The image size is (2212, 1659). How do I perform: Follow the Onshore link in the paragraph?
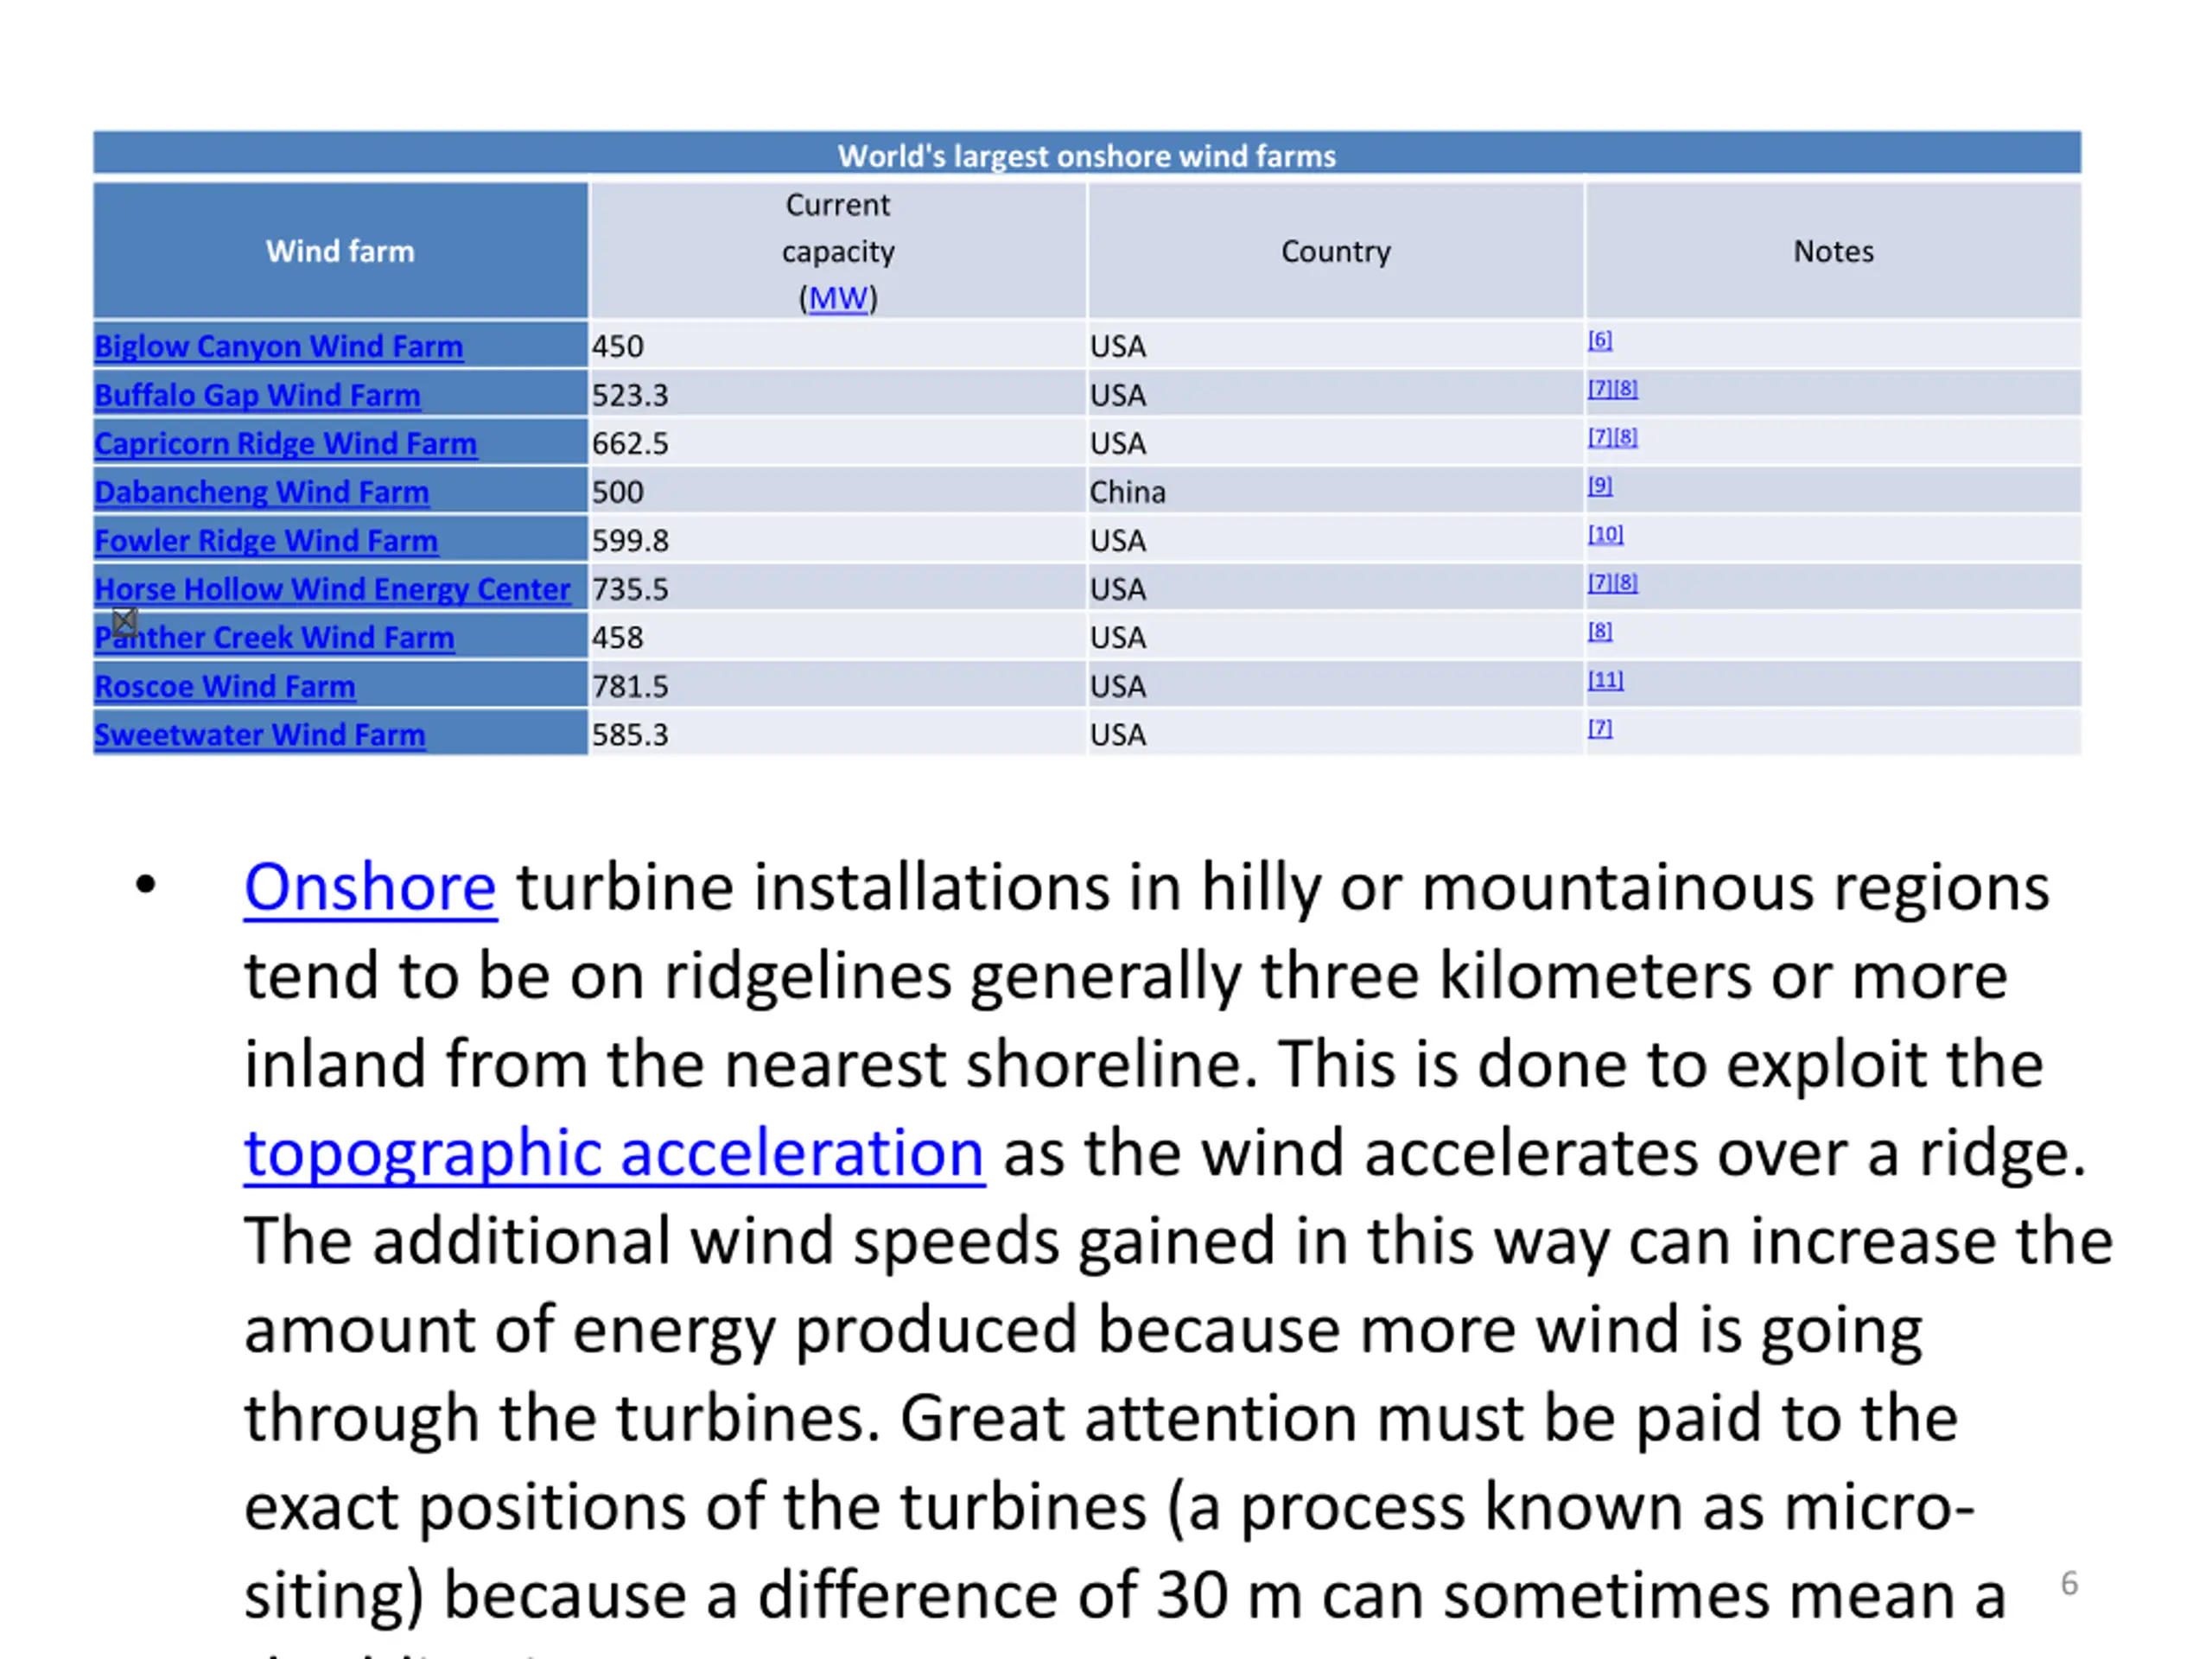(x=370, y=887)
